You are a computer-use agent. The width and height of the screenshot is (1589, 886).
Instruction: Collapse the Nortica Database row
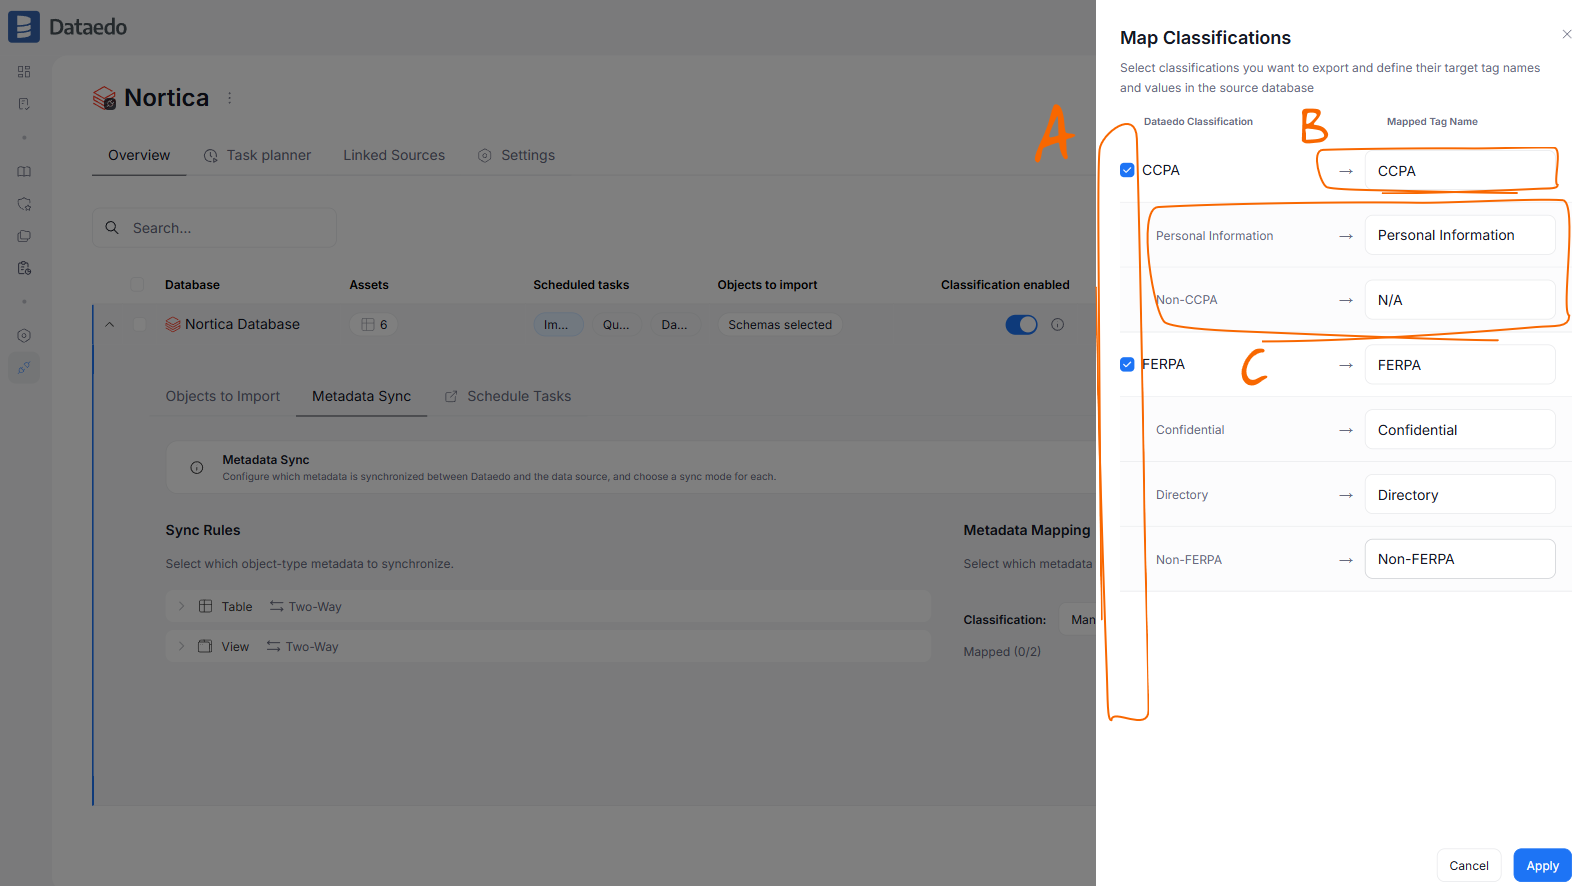[x=110, y=324]
